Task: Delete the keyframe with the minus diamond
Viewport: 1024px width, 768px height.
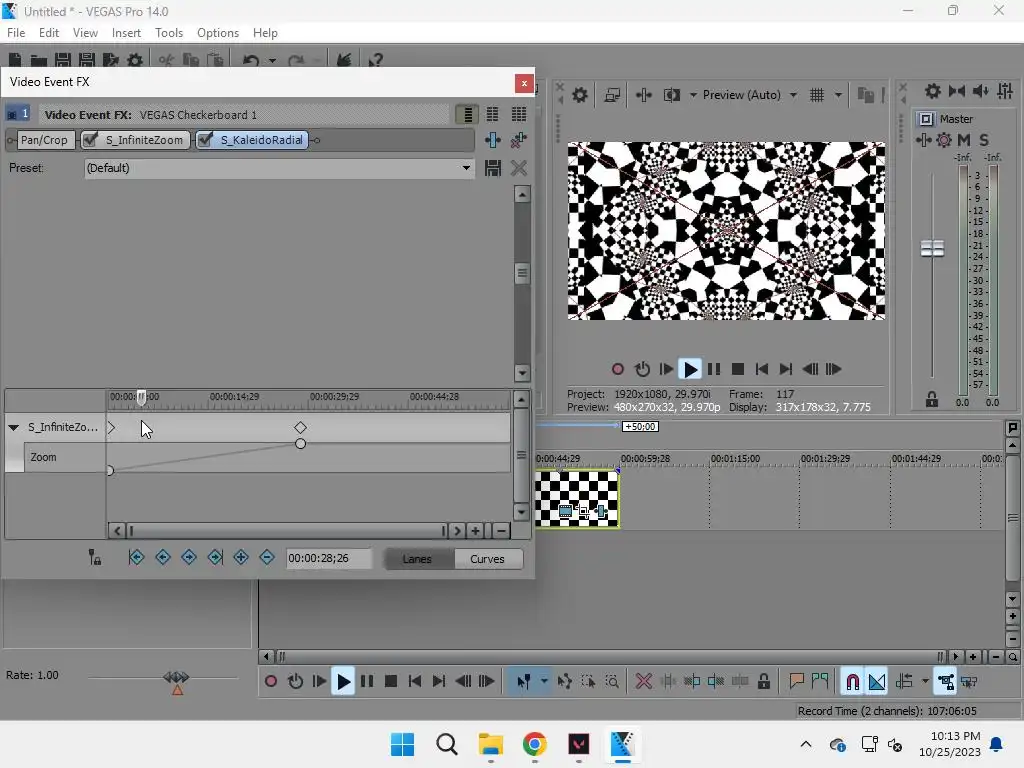Action: point(266,557)
